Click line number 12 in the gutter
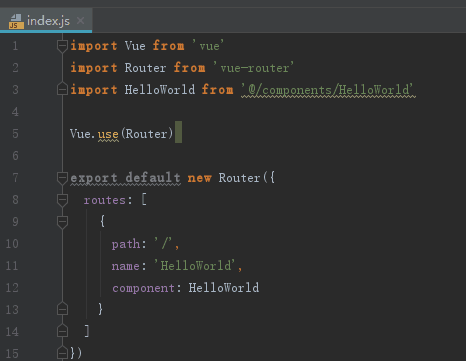The image size is (466, 361). [x=12, y=288]
